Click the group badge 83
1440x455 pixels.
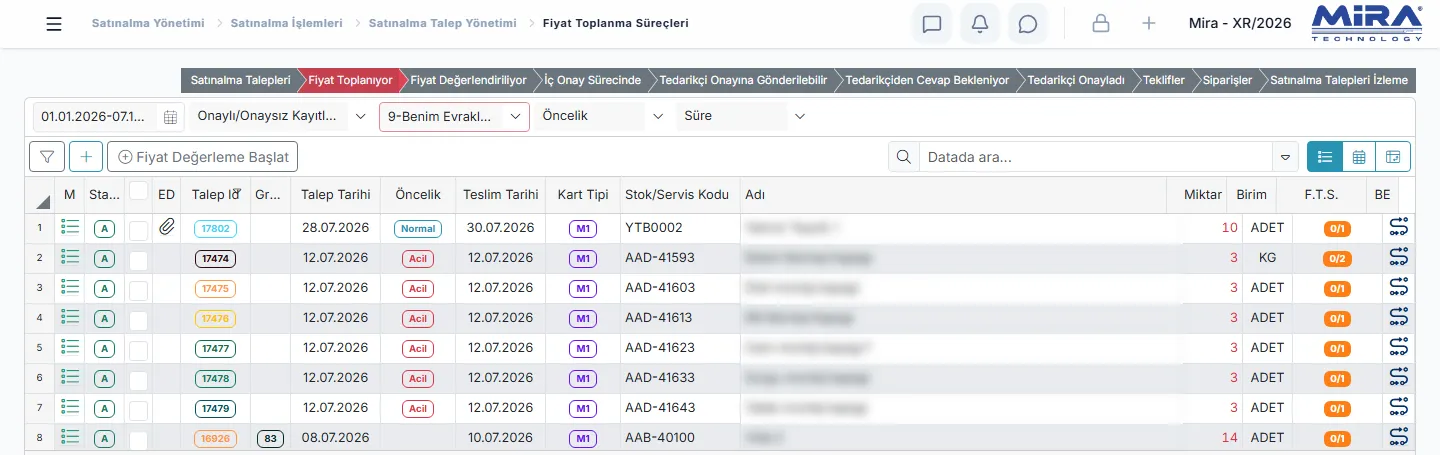[269, 438]
